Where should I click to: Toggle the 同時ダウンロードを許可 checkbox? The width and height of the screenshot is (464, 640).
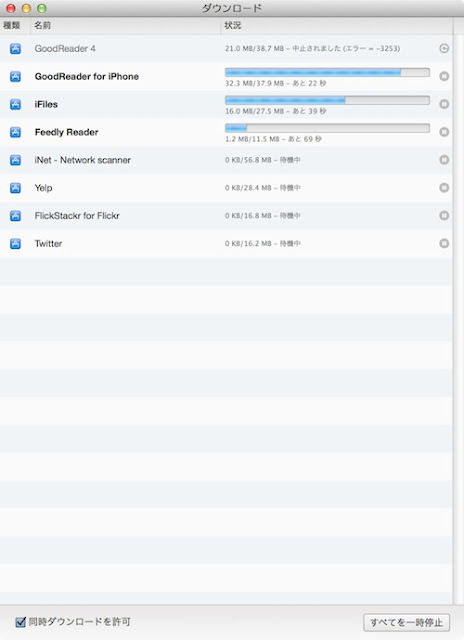pyautogui.click(x=20, y=622)
